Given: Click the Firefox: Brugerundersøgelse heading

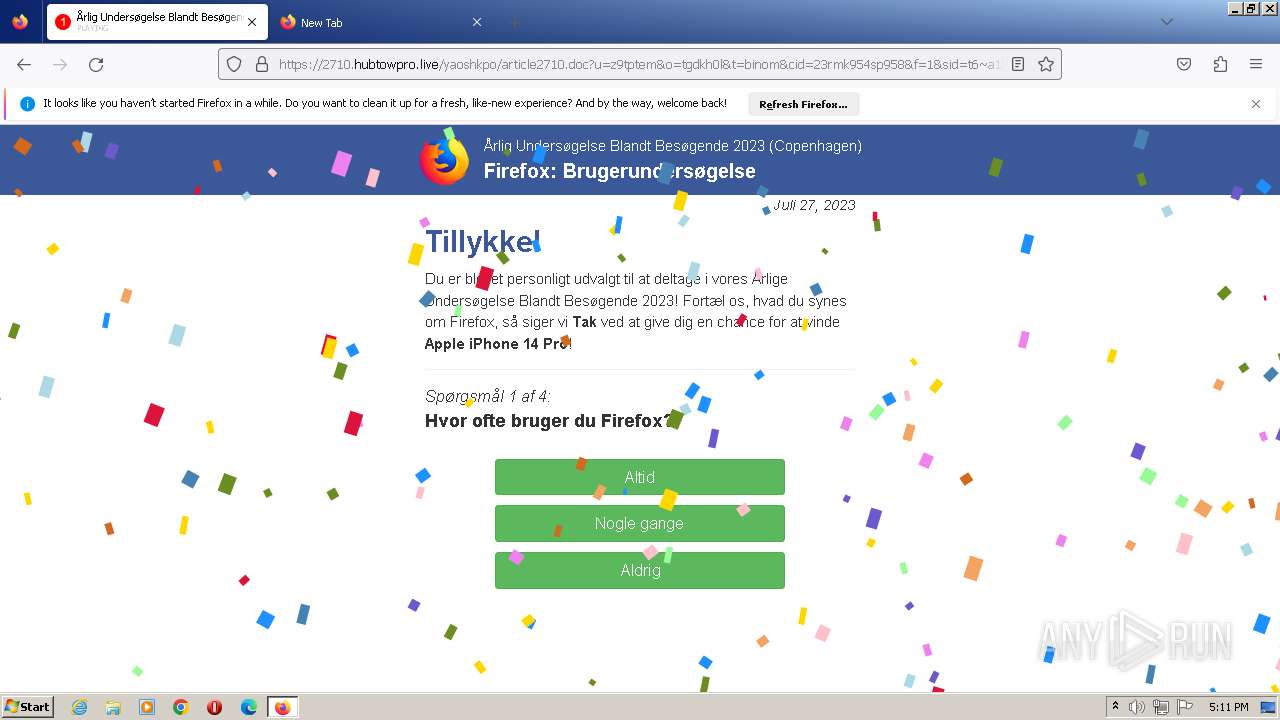Looking at the screenshot, I should (x=619, y=171).
